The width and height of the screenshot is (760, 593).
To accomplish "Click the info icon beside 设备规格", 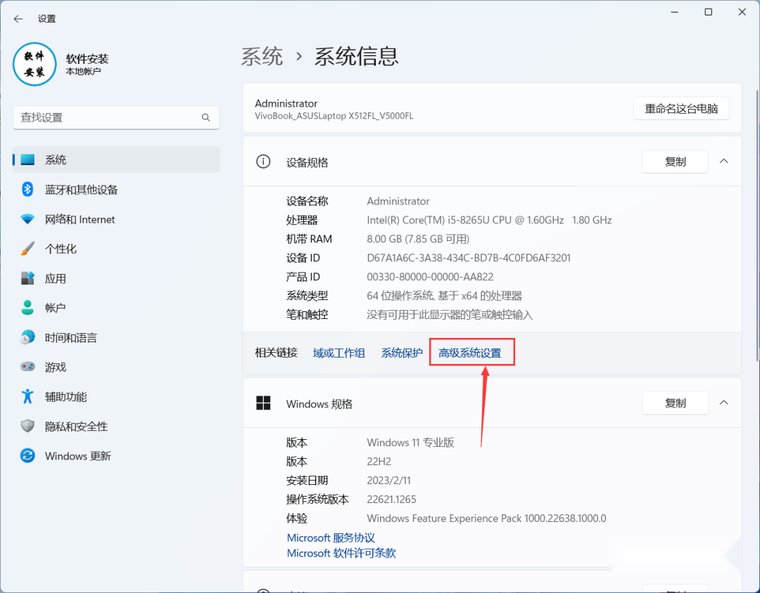I will pos(263,161).
